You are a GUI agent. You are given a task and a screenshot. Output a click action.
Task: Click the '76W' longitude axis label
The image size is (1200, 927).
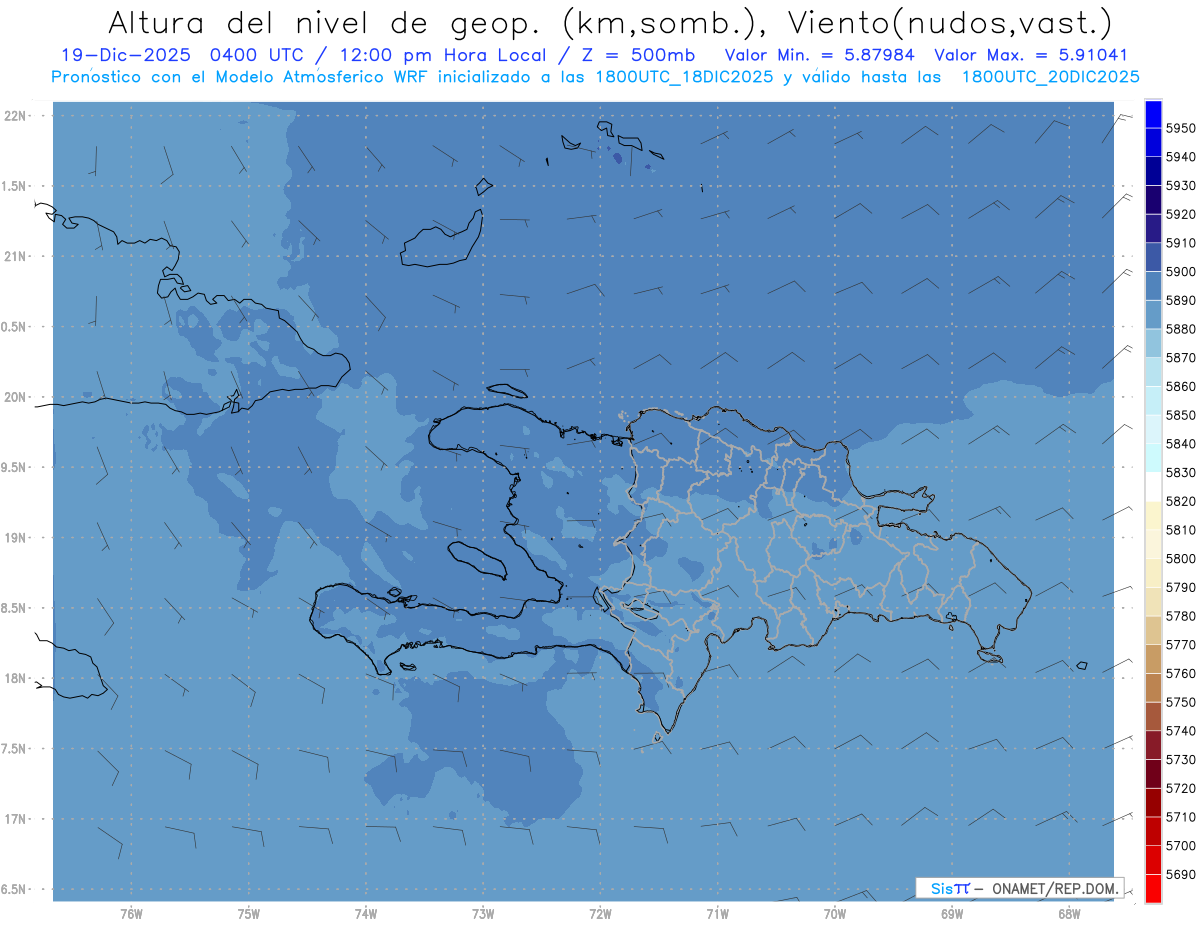point(131,914)
